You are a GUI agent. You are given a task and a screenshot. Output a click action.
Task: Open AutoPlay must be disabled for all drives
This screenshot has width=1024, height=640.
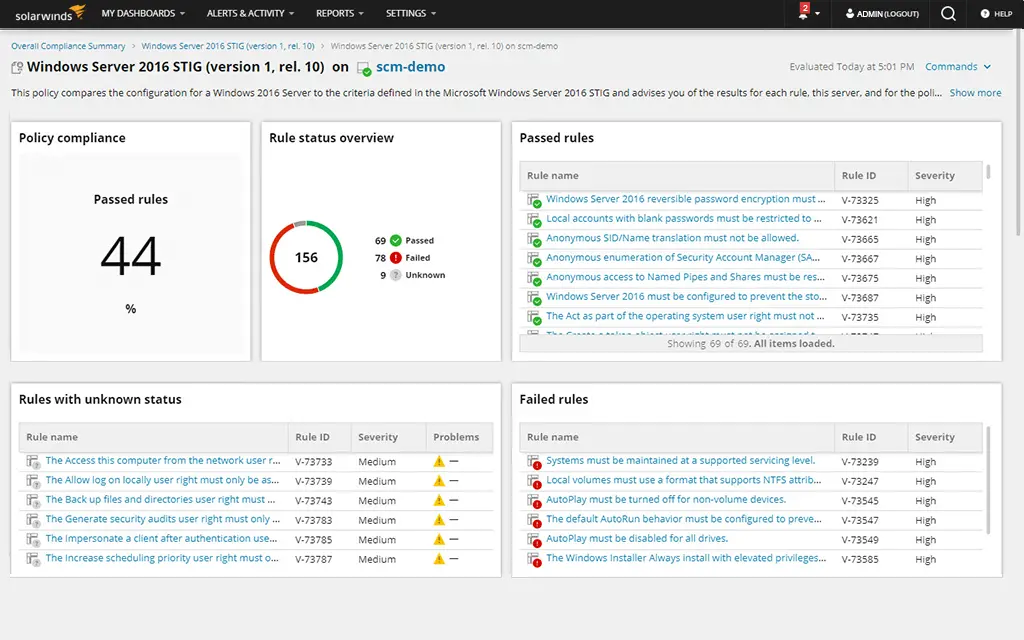point(637,538)
